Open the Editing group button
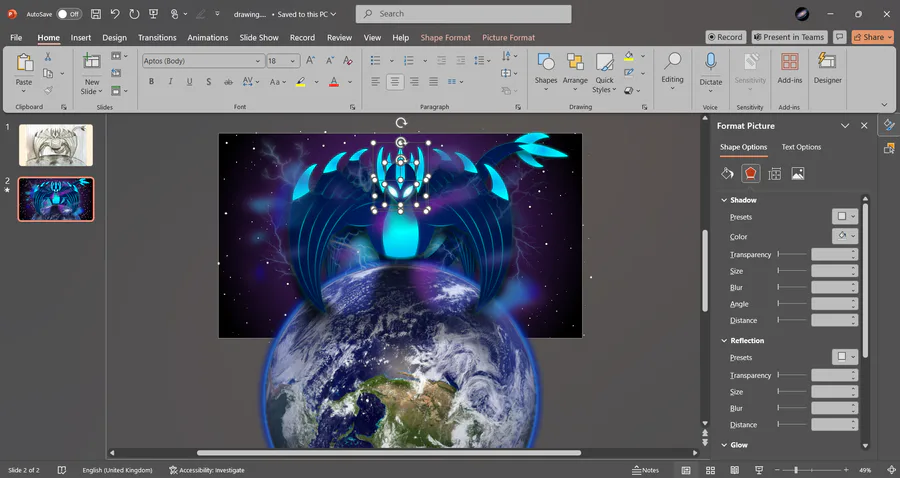This screenshot has height=478, width=900. click(672, 72)
